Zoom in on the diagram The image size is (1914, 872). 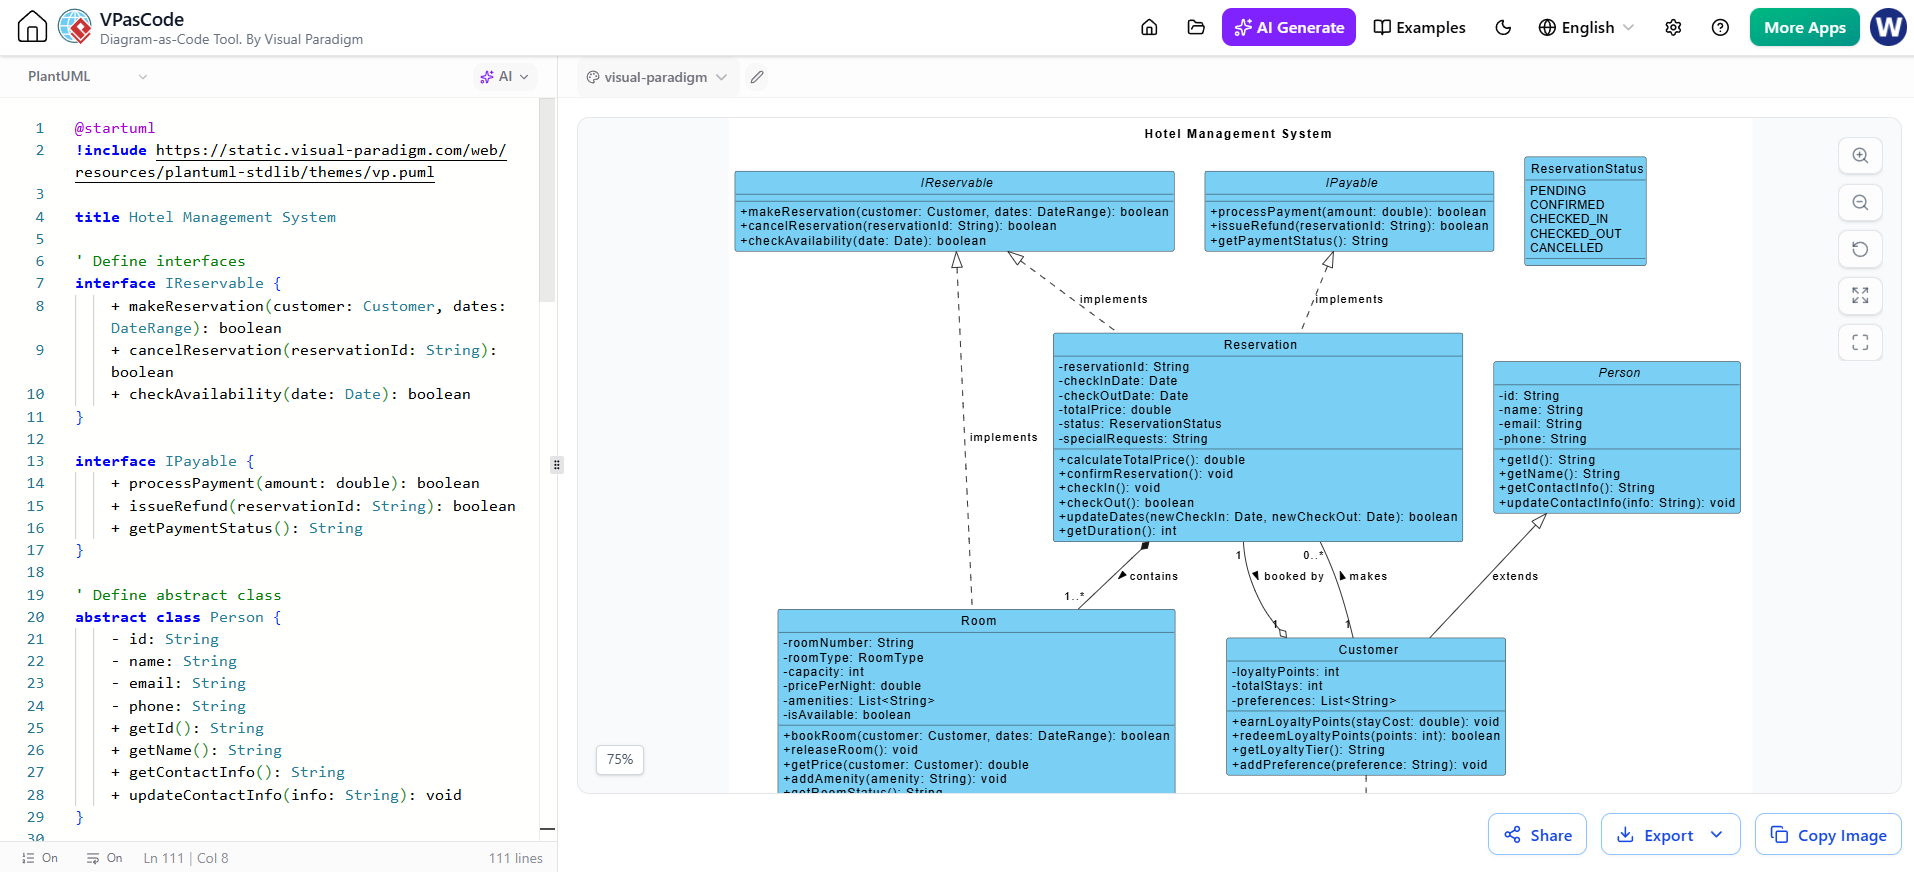pos(1860,156)
